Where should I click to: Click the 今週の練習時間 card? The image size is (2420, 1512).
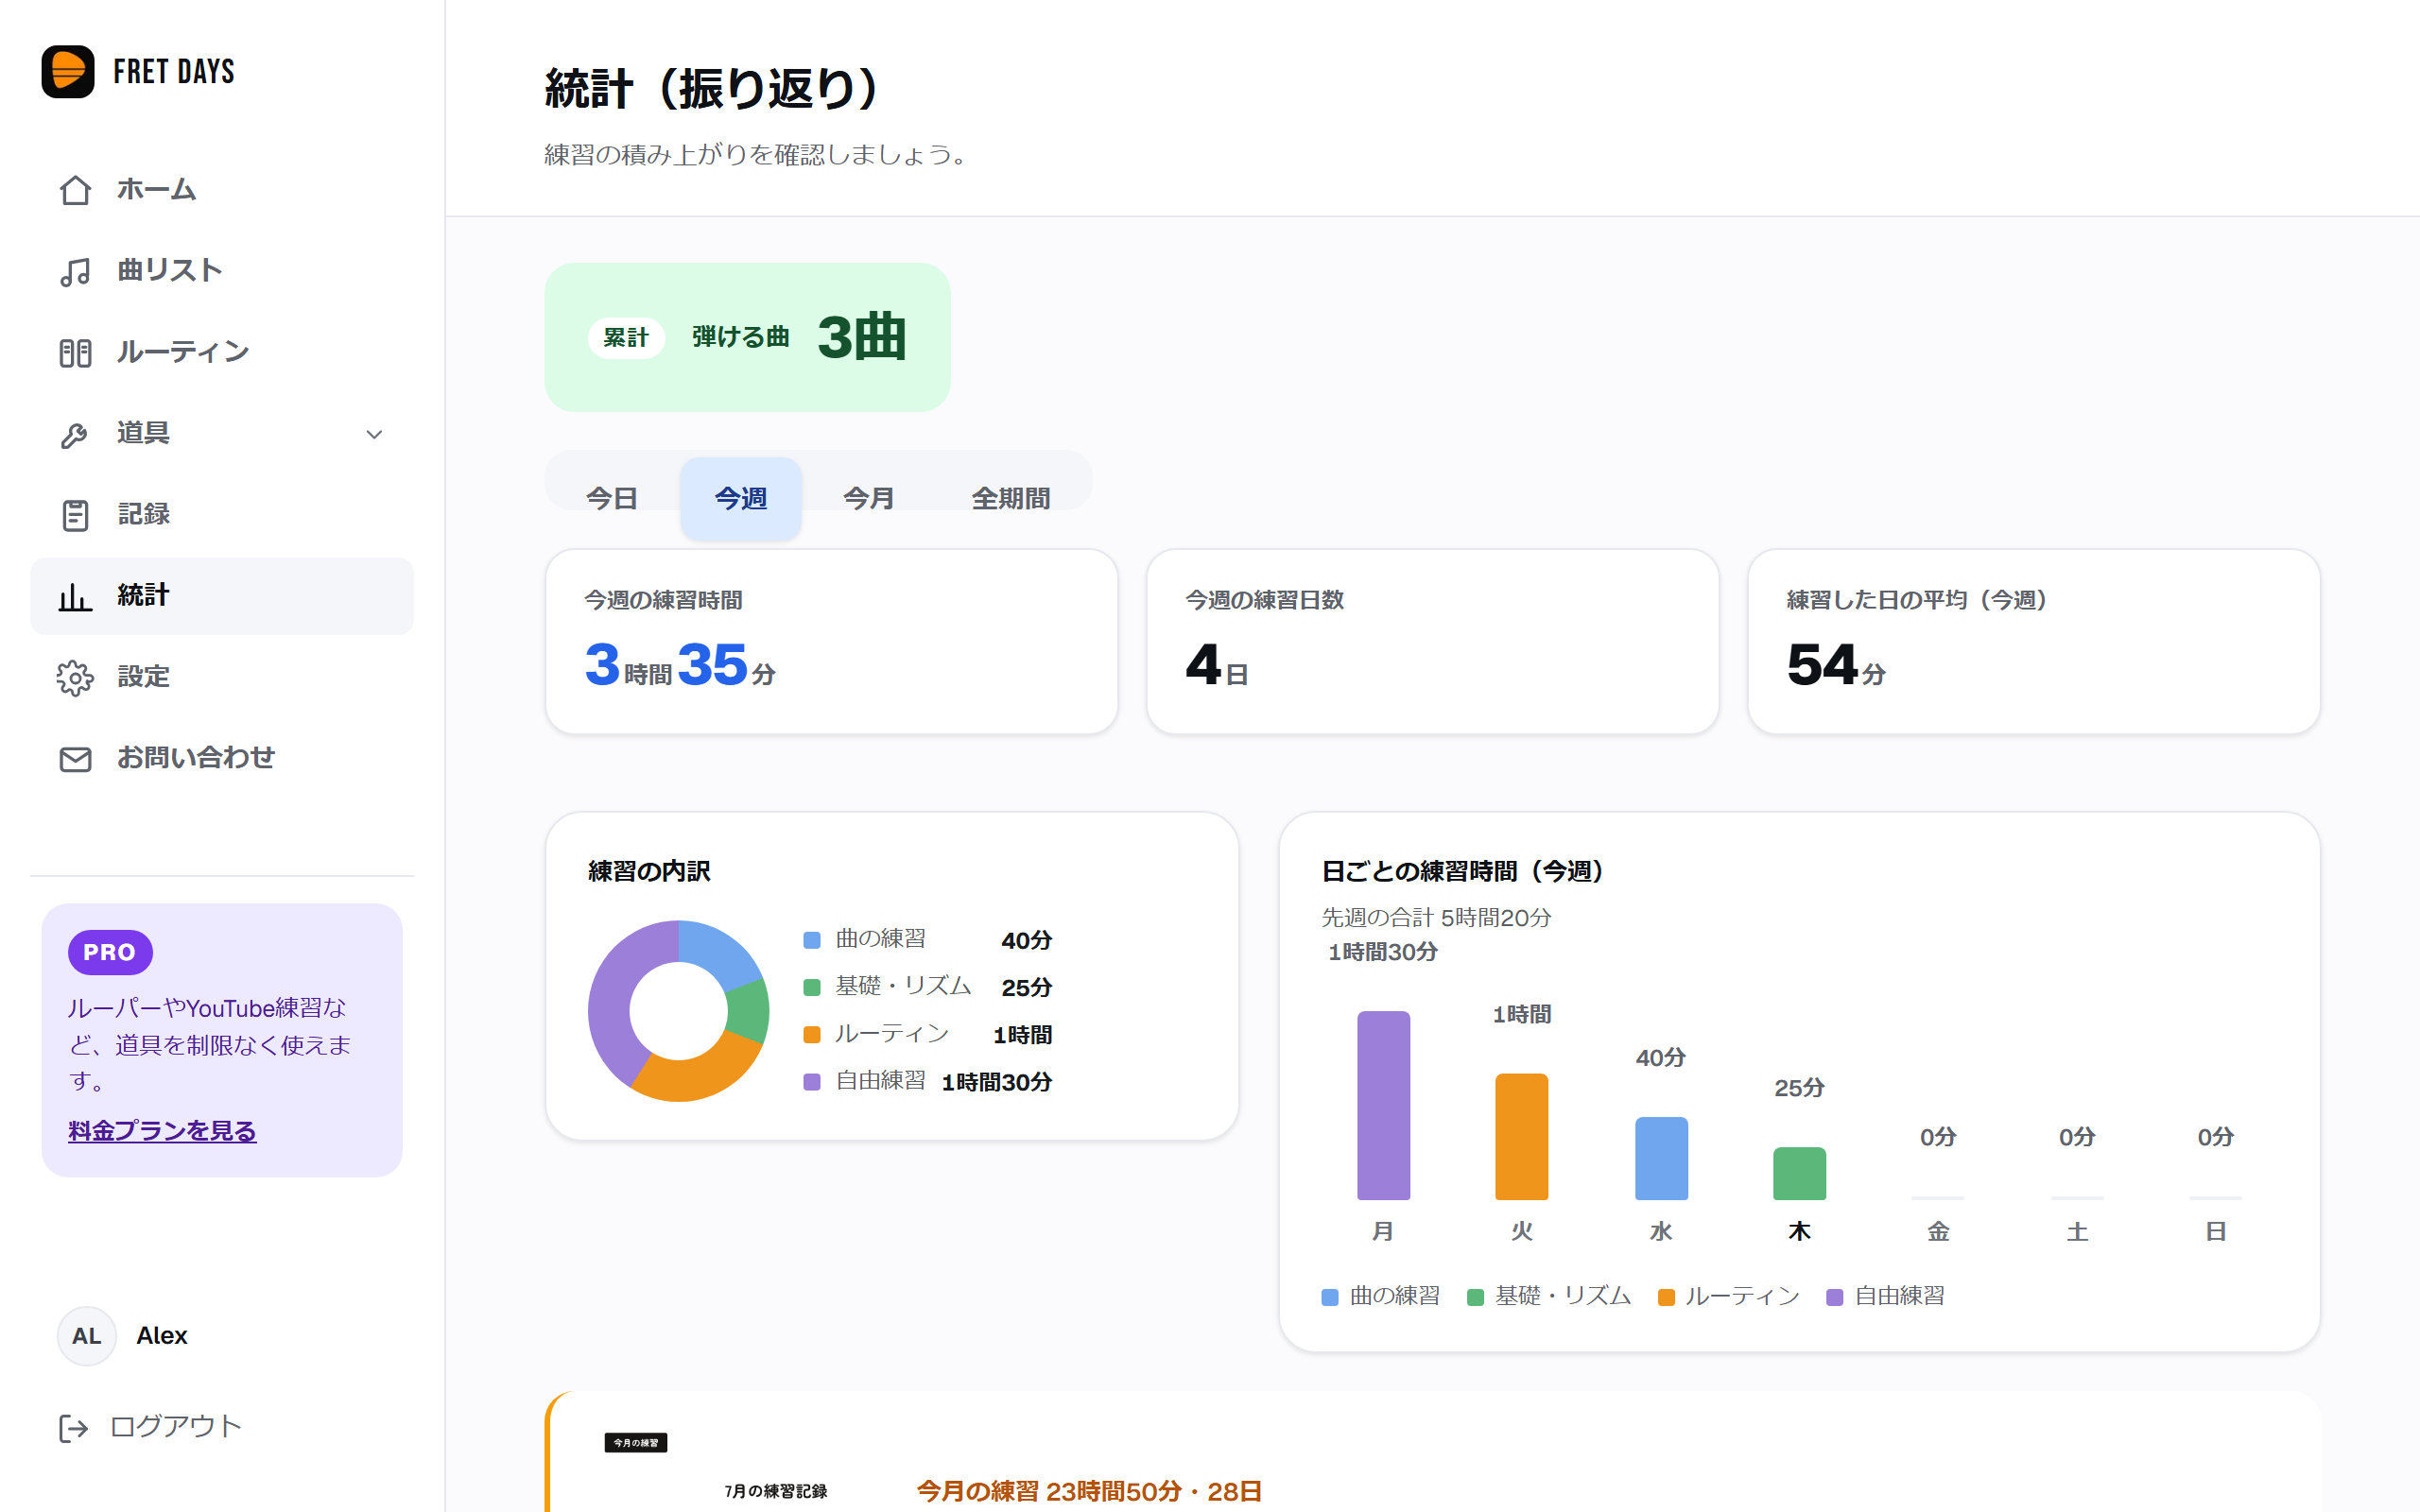(x=832, y=641)
